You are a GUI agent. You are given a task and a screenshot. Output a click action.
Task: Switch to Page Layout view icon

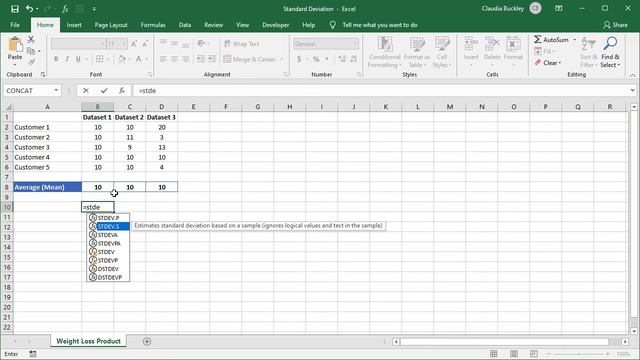pos(514,354)
